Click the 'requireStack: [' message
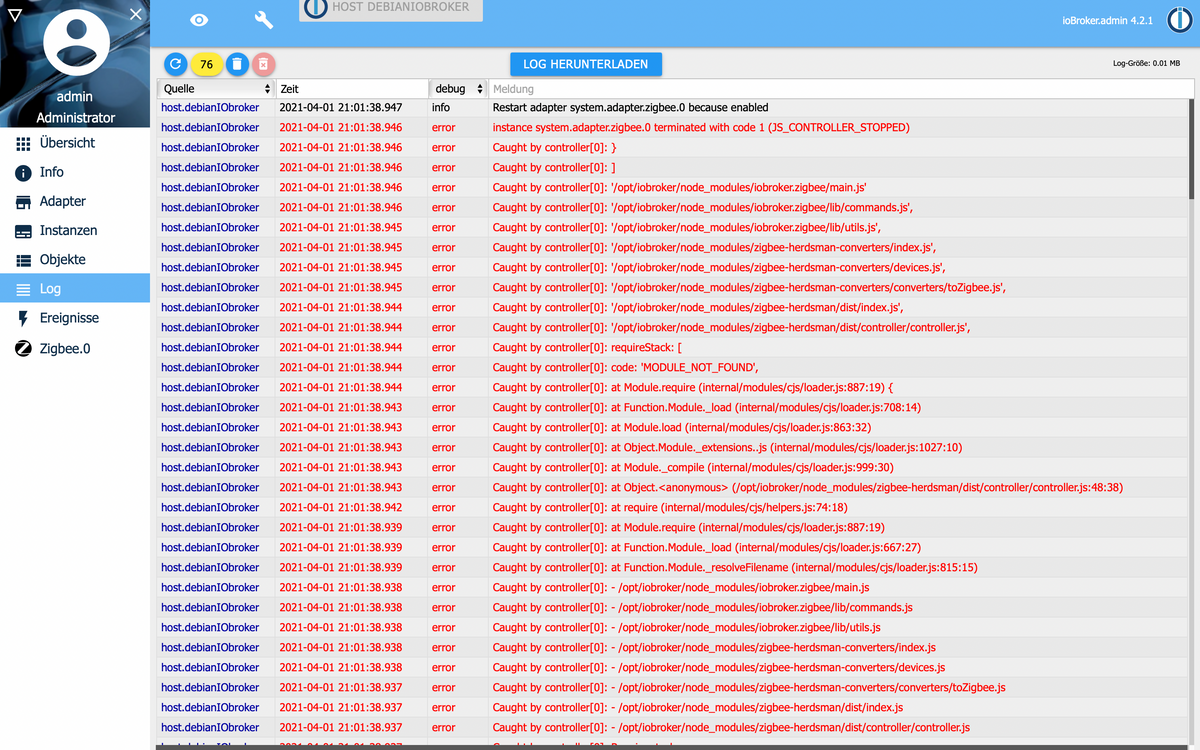This screenshot has height=750, width=1200. tap(587, 347)
